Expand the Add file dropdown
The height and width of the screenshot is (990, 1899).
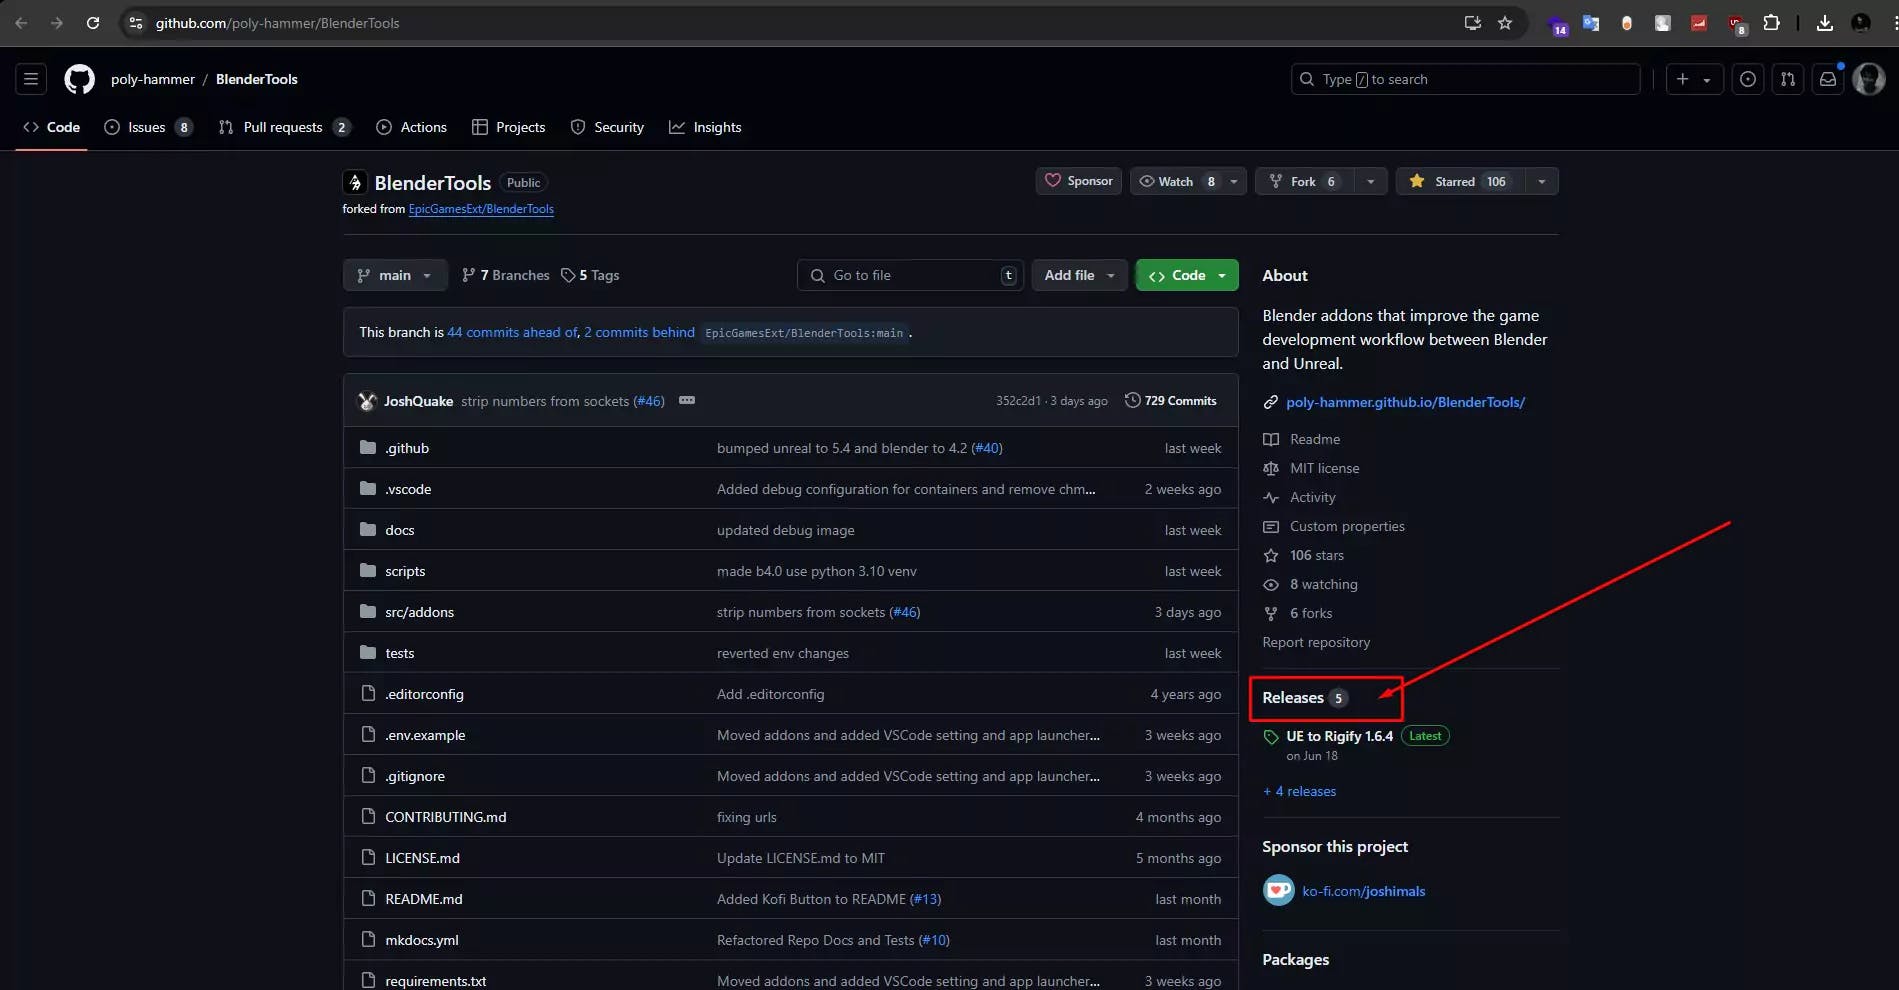click(x=1079, y=275)
